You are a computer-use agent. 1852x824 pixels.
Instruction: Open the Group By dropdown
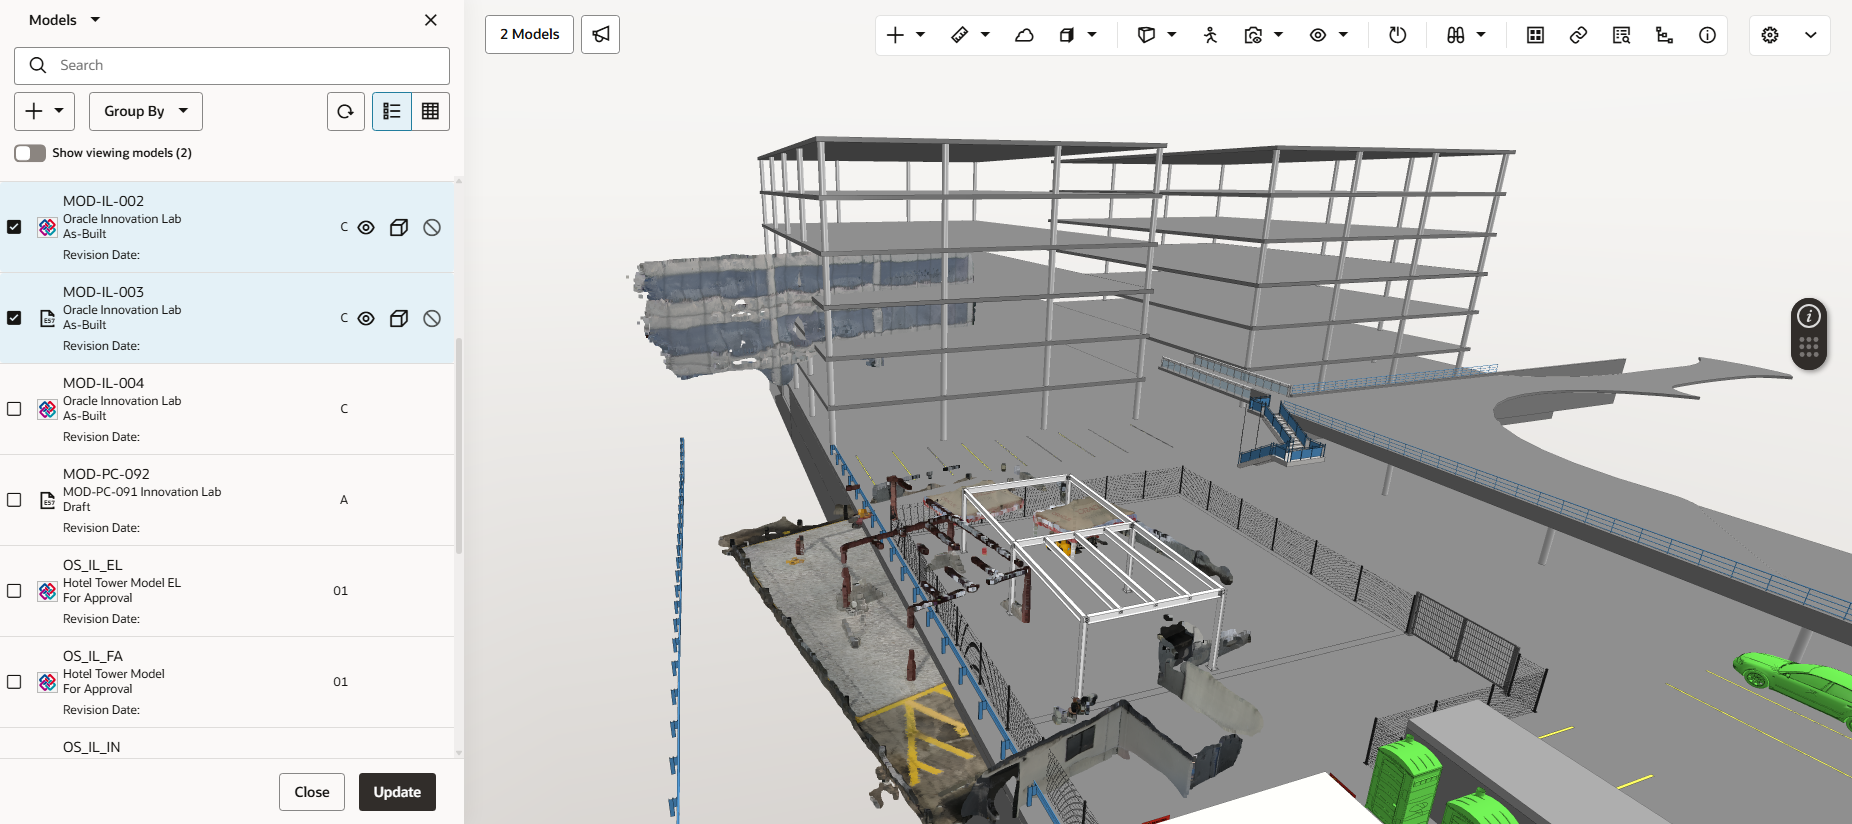tap(146, 111)
